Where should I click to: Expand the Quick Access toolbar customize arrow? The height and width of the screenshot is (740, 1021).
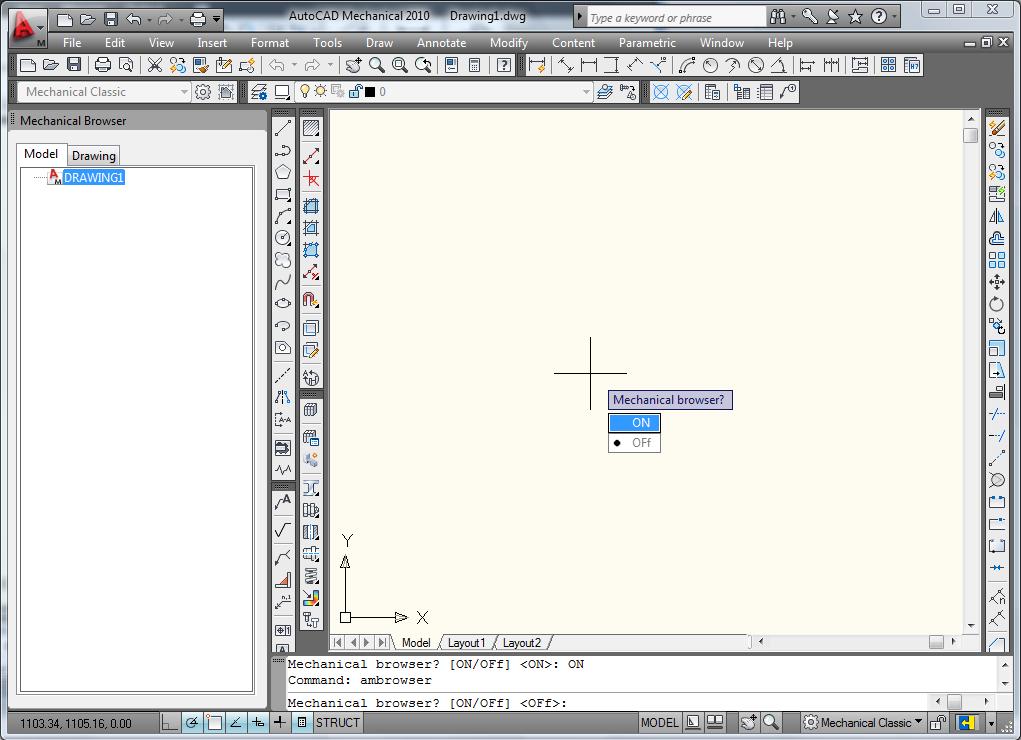[217, 20]
